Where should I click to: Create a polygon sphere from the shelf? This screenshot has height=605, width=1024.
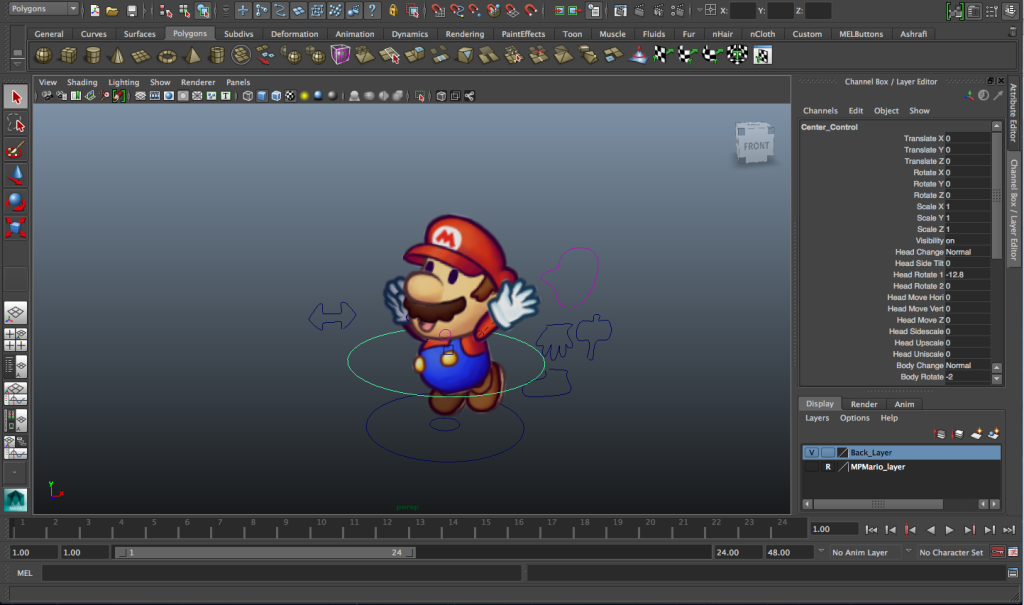(x=44, y=56)
